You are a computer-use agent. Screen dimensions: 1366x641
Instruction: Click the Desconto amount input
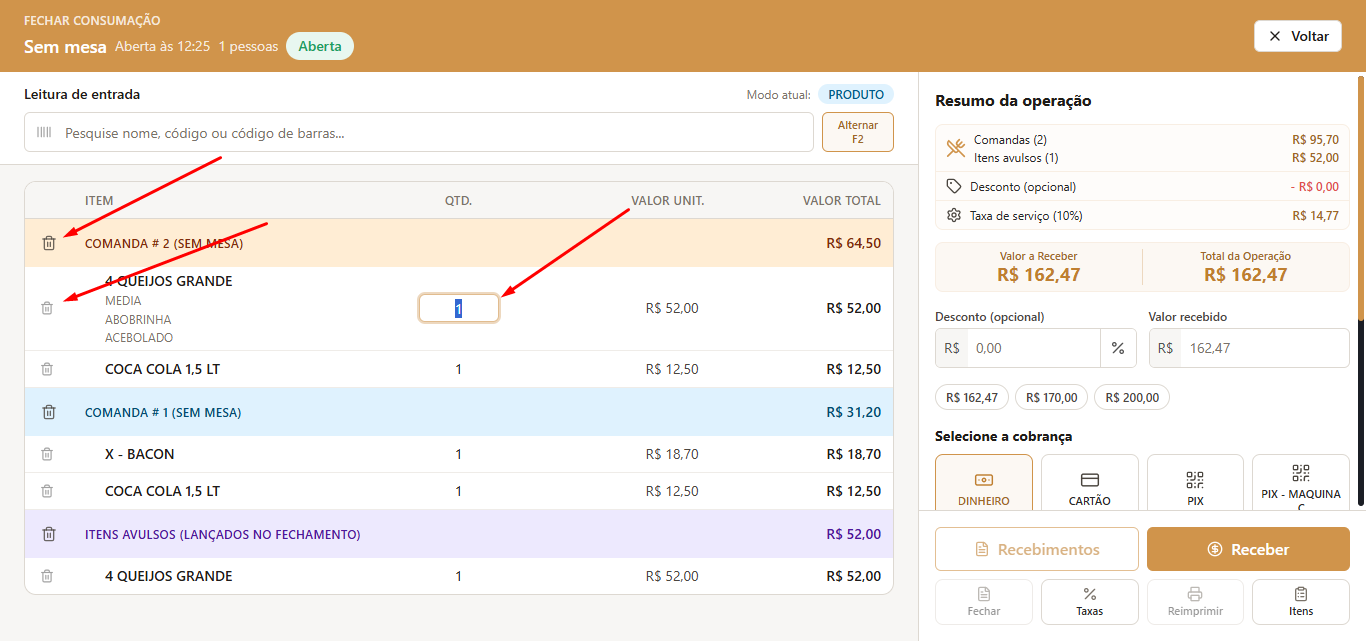click(1034, 348)
